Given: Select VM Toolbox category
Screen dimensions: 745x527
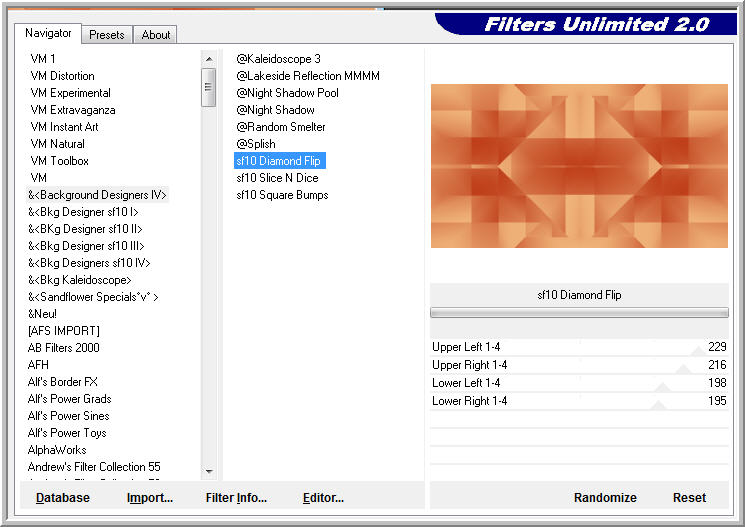Looking at the screenshot, I should [x=59, y=161].
